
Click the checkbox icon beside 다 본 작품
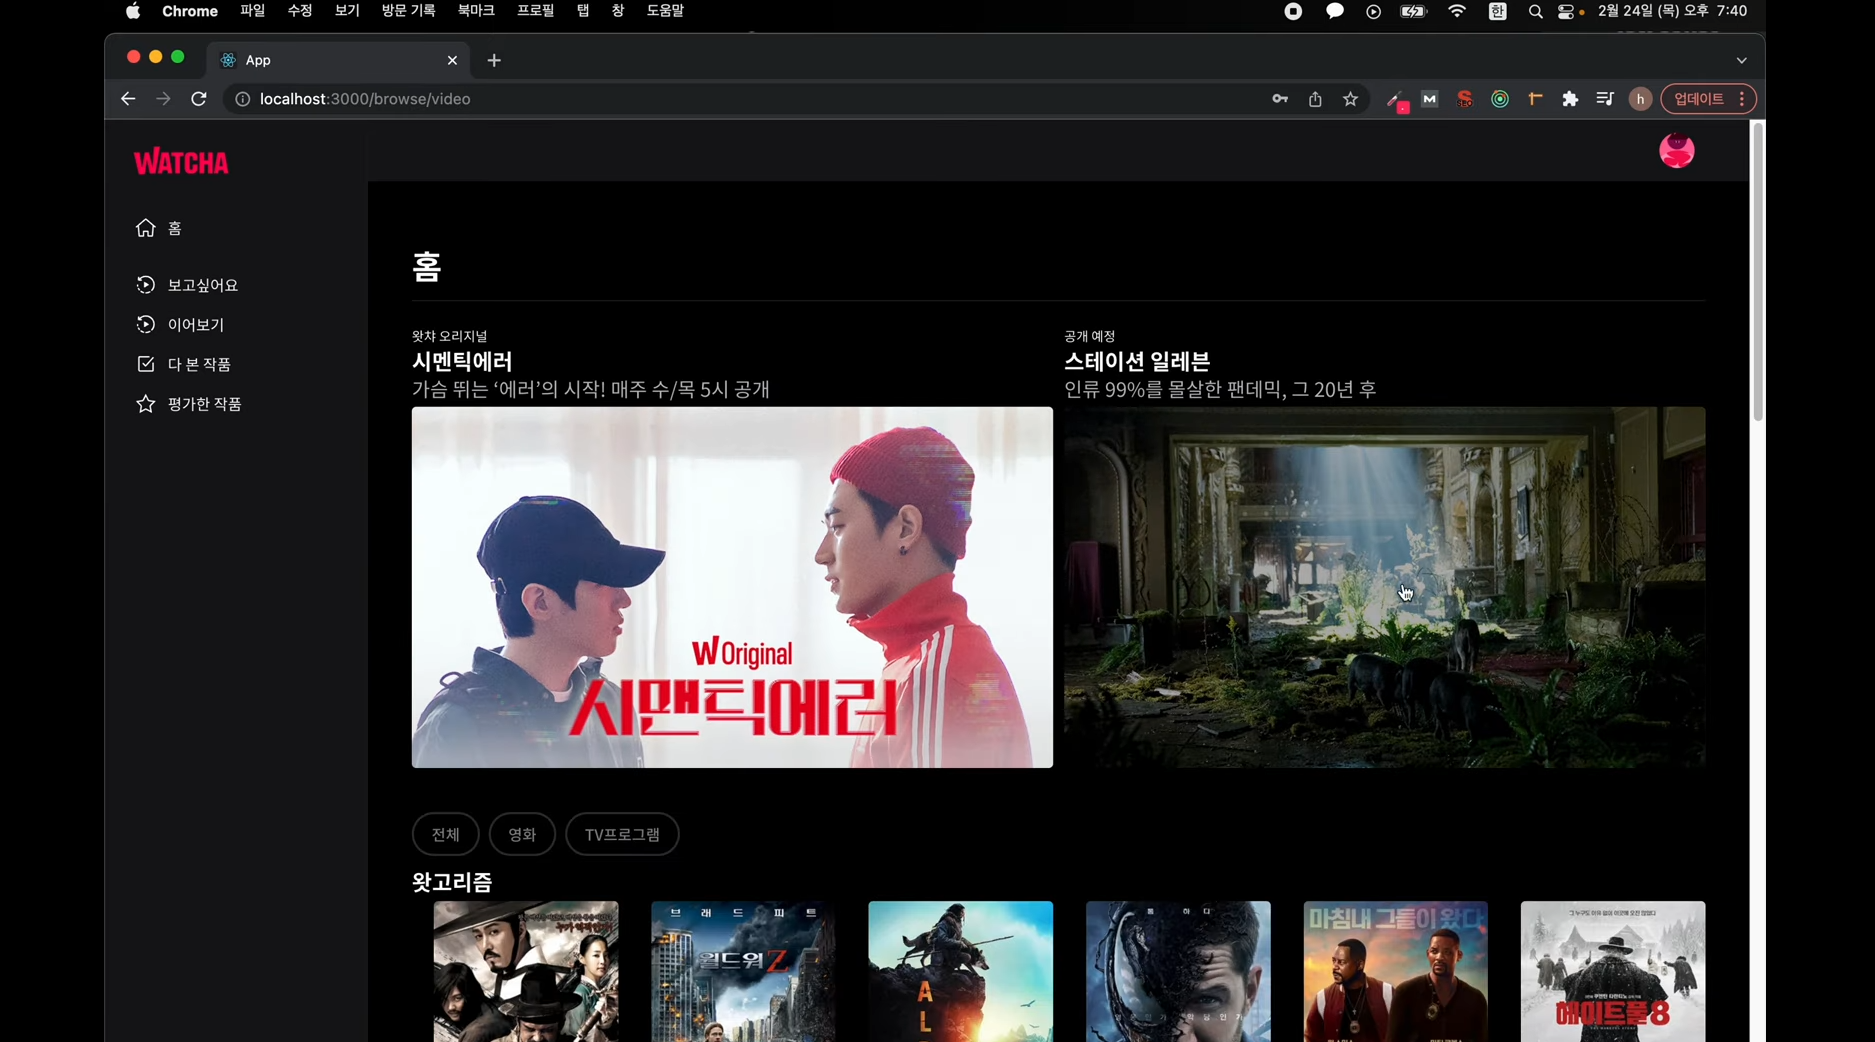(146, 364)
